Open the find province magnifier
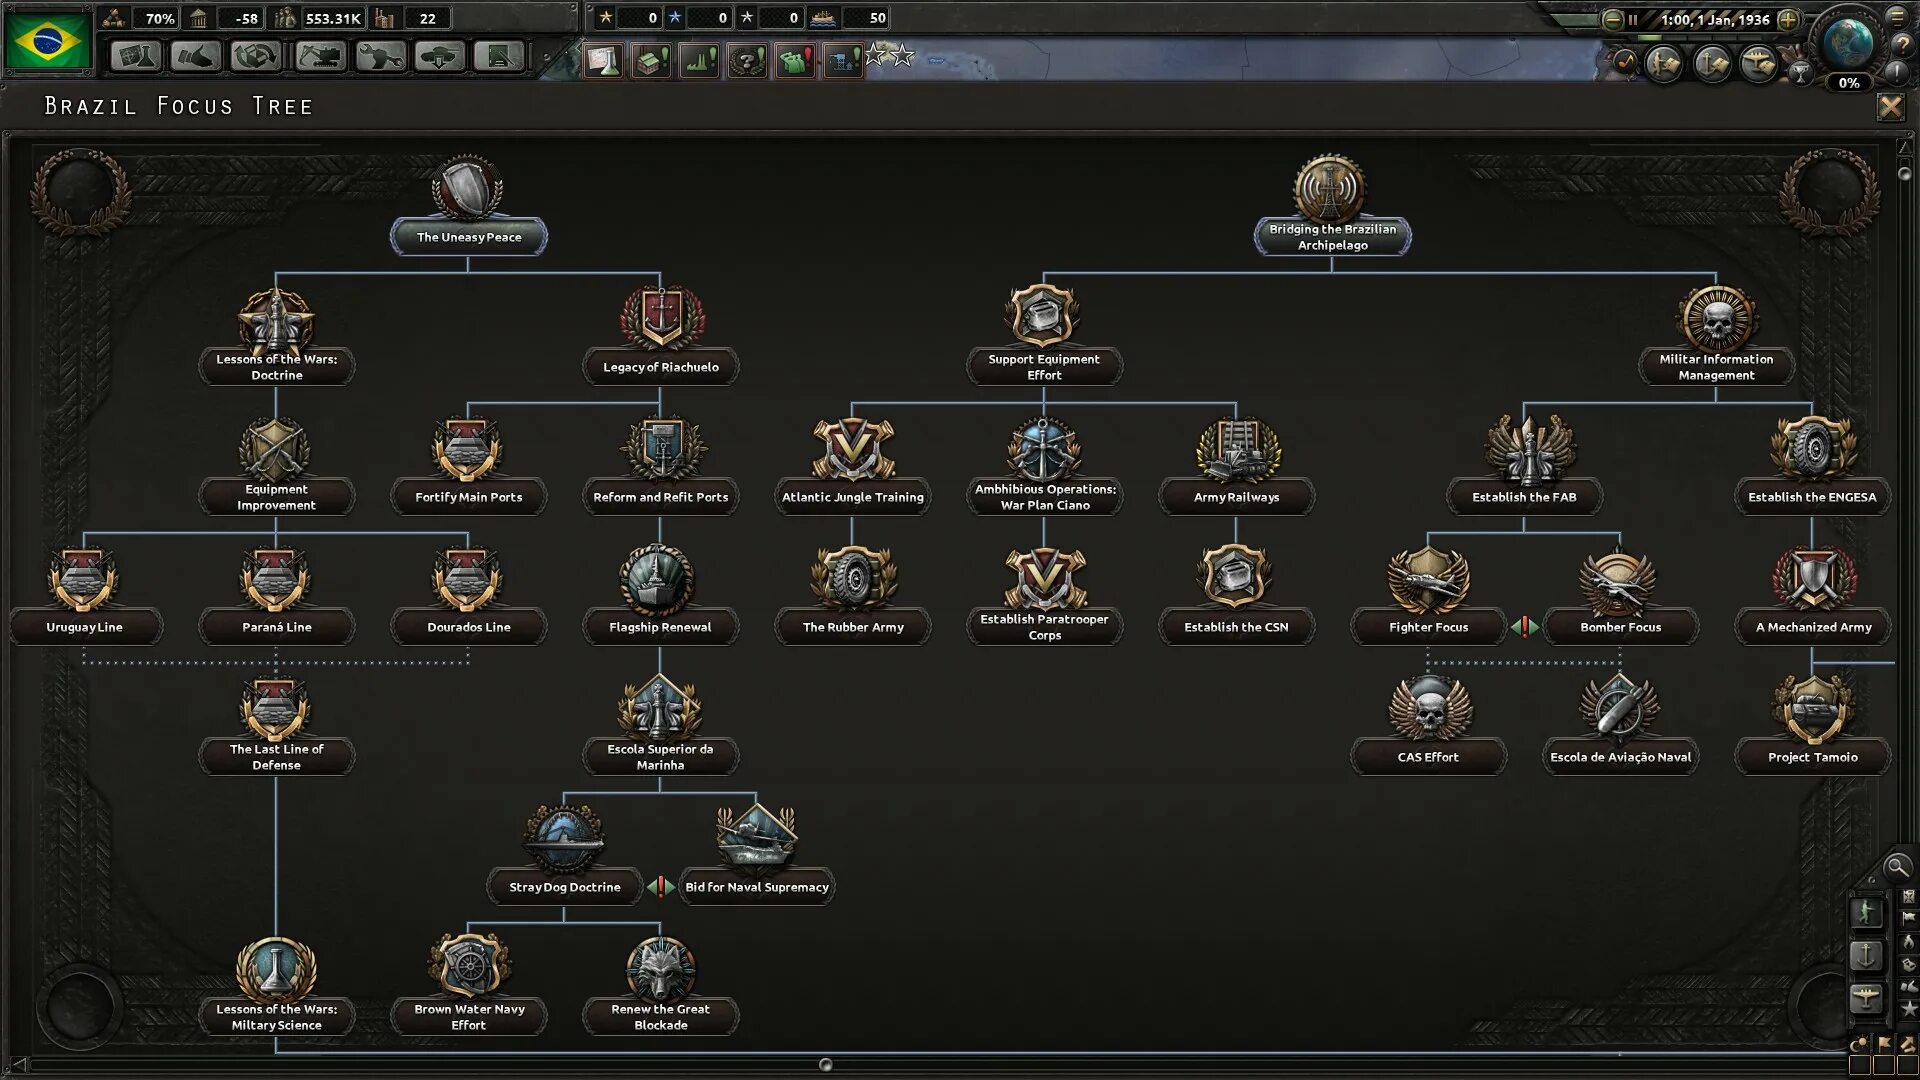 coord(1897,867)
